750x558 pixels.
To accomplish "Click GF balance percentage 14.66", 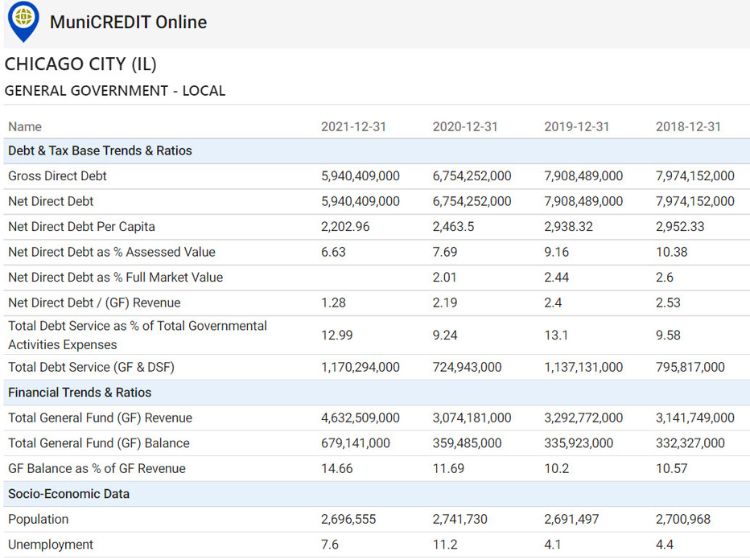I will (337, 469).
